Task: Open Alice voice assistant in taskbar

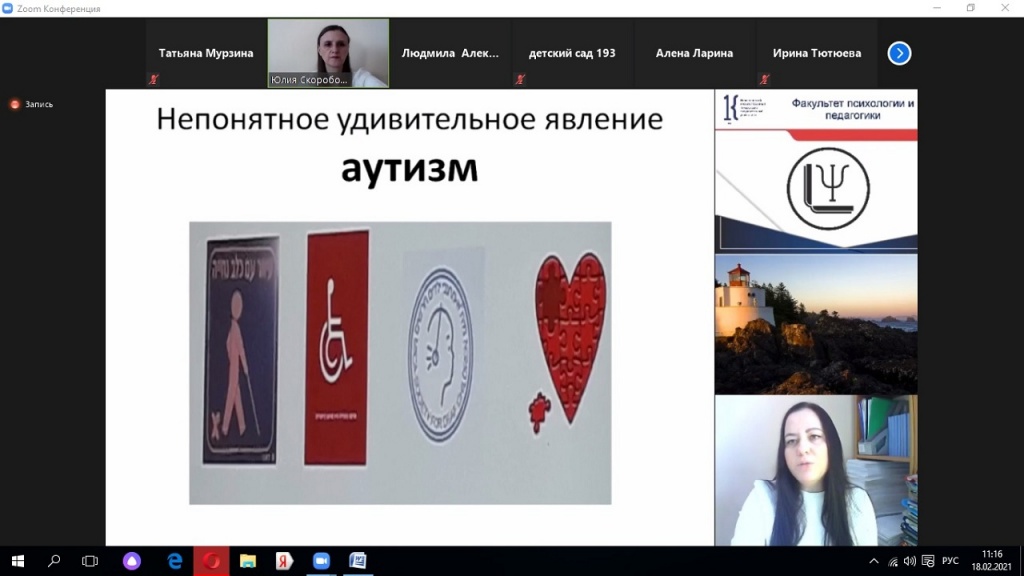Action: click(131, 561)
